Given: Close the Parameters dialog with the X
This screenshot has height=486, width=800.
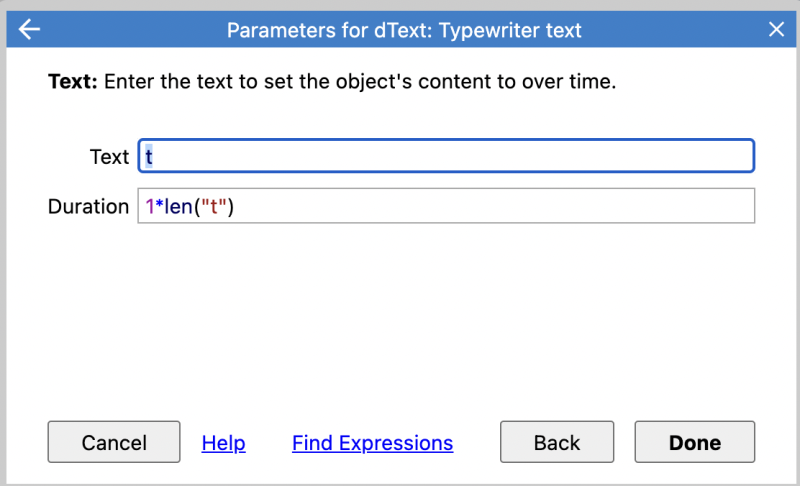Looking at the screenshot, I should click(776, 30).
